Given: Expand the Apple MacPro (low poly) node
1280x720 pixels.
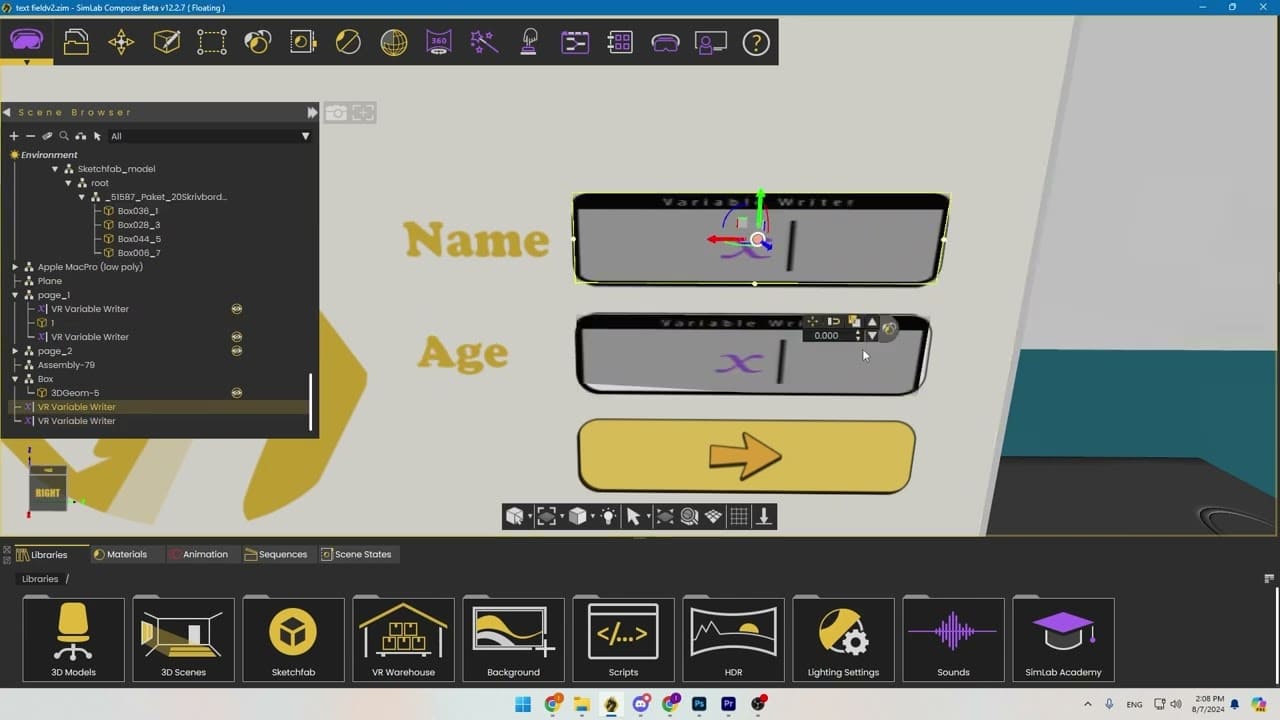Looking at the screenshot, I should click(15, 267).
